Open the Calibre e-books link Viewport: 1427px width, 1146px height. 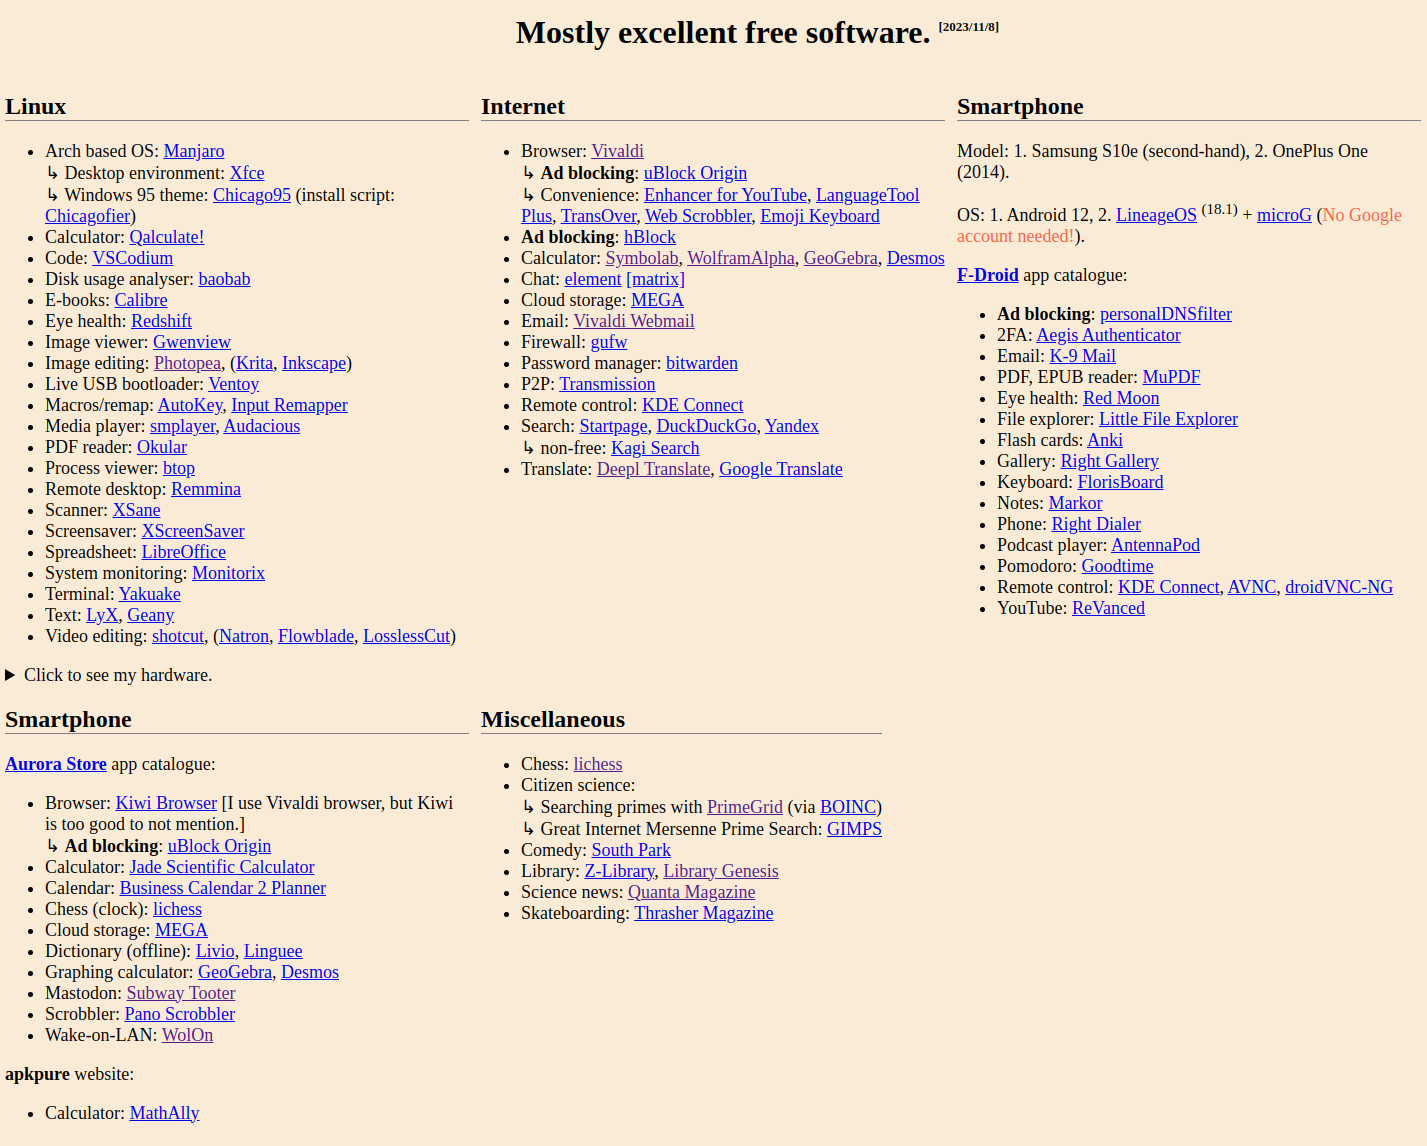(x=141, y=300)
